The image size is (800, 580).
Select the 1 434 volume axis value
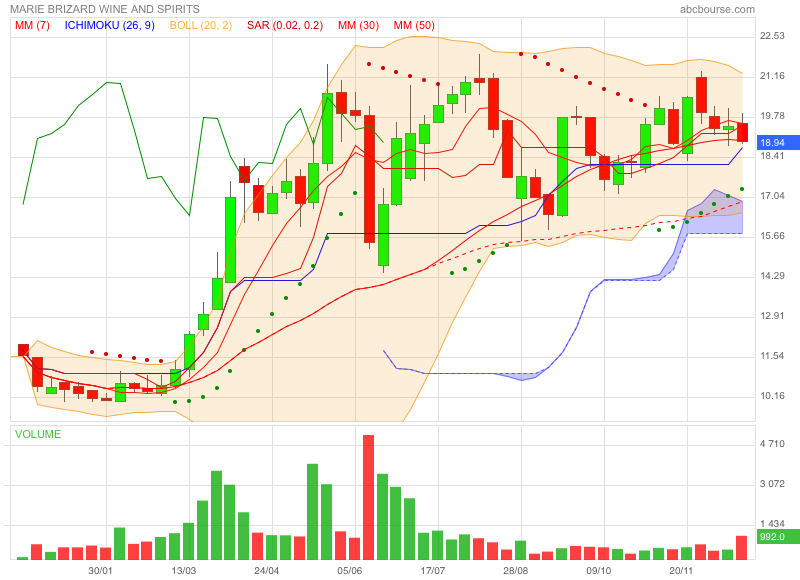[x=772, y=524]
